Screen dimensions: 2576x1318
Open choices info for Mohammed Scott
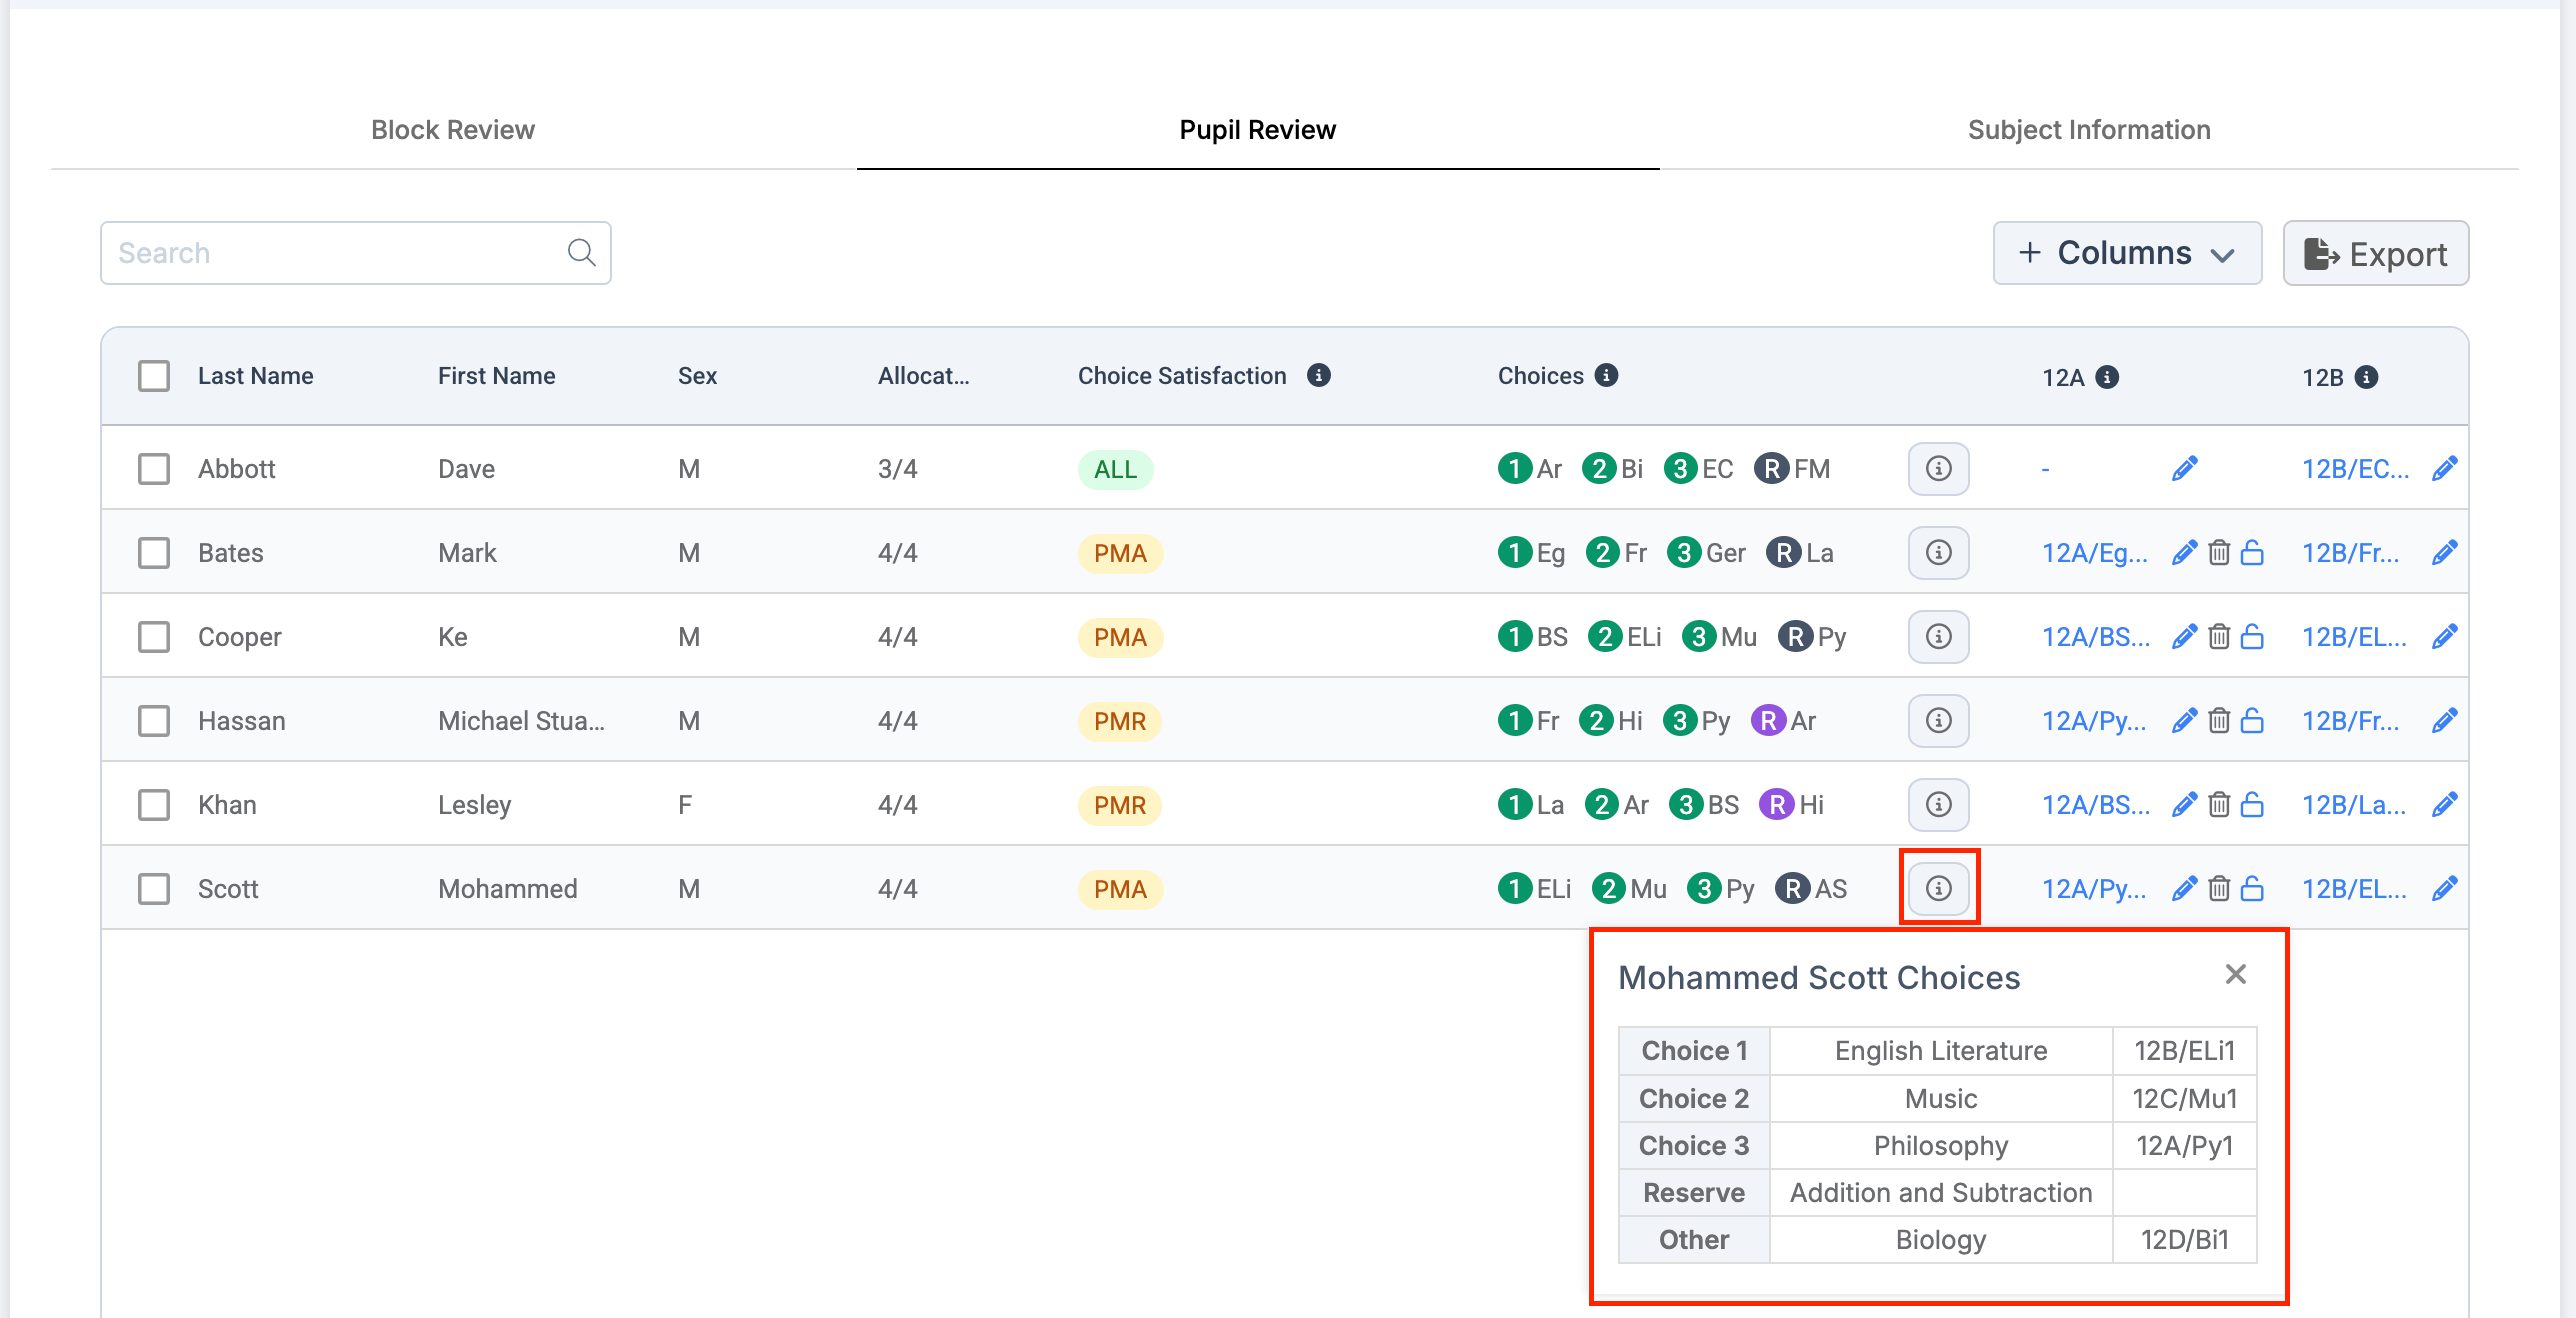[x=1938, y=888]
